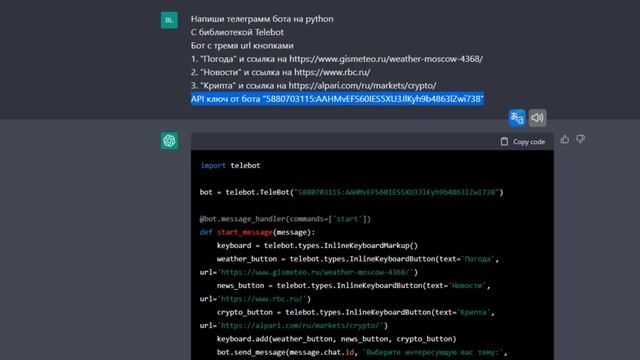Click the gismeteo.ru URL in the user message
Viewport: 640px width, 360px height.
point(386,59)
